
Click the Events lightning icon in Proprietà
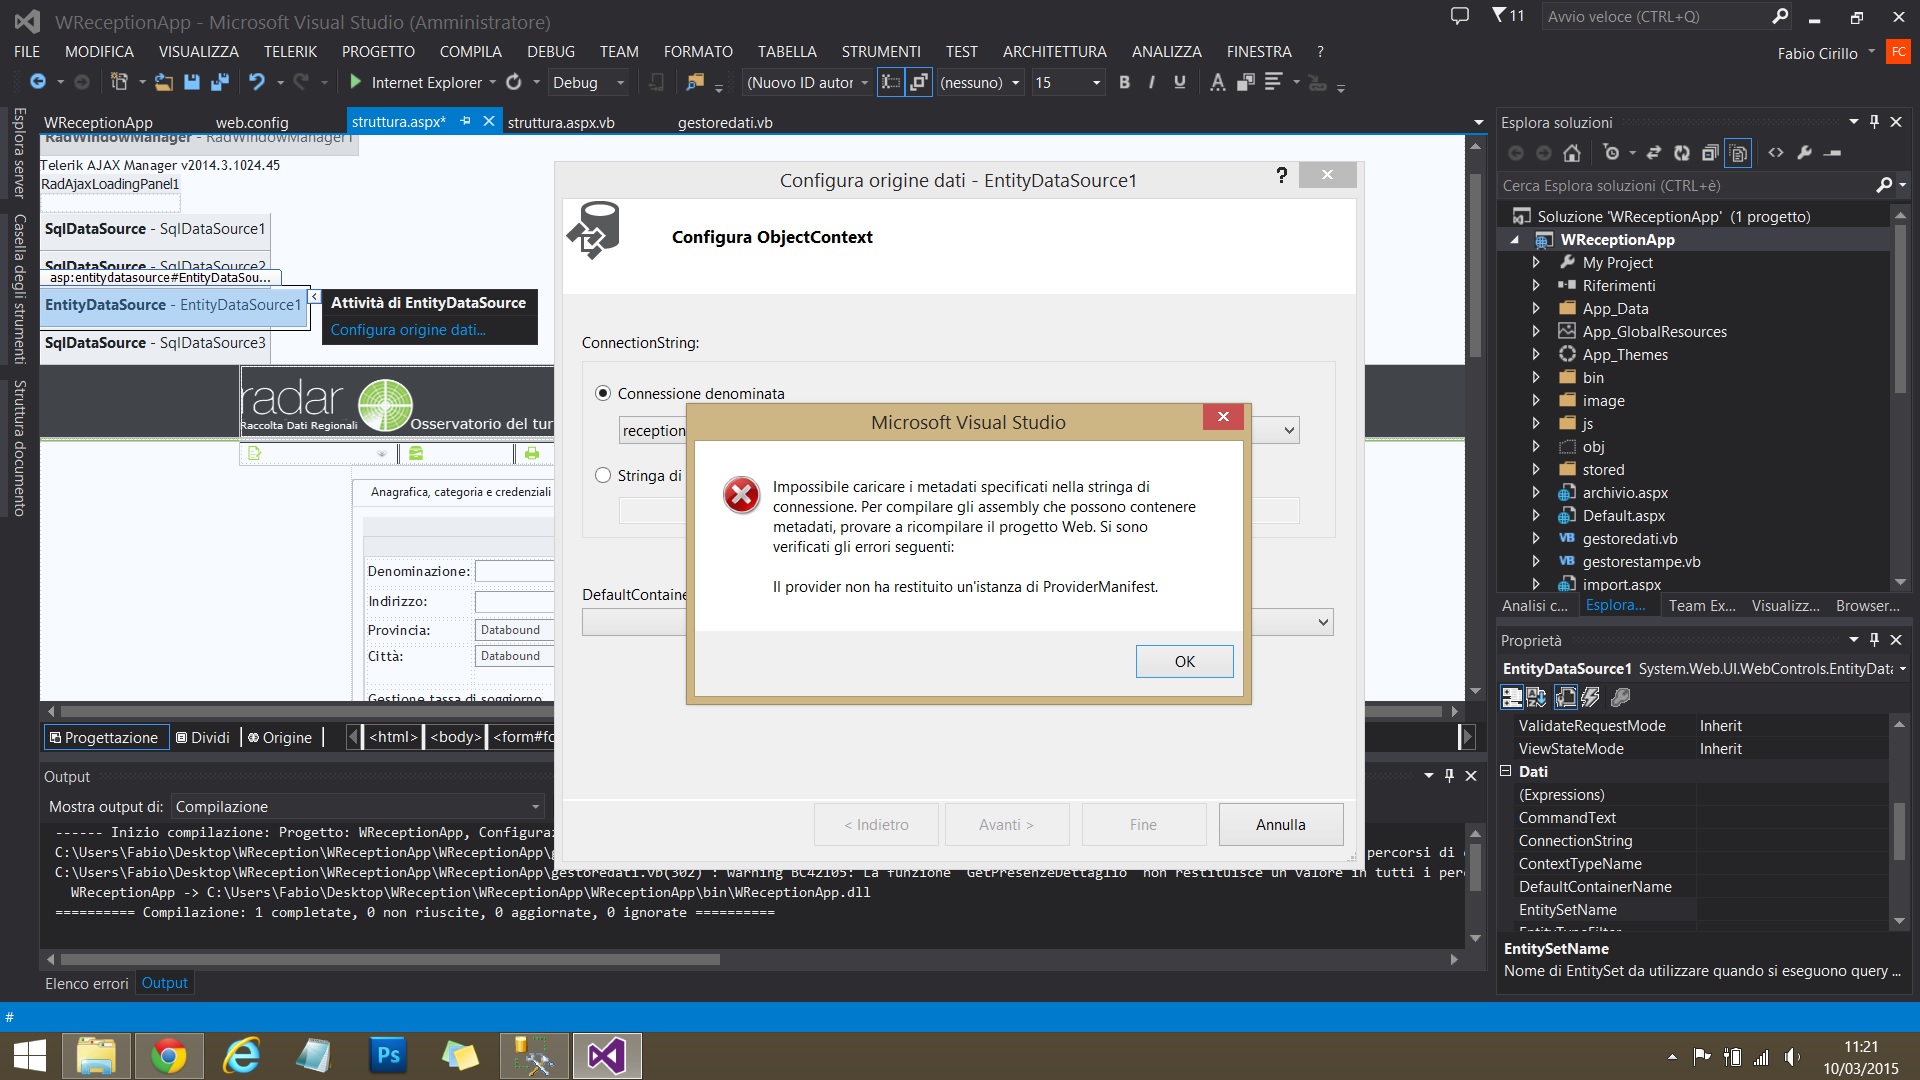coord(1591,697)
